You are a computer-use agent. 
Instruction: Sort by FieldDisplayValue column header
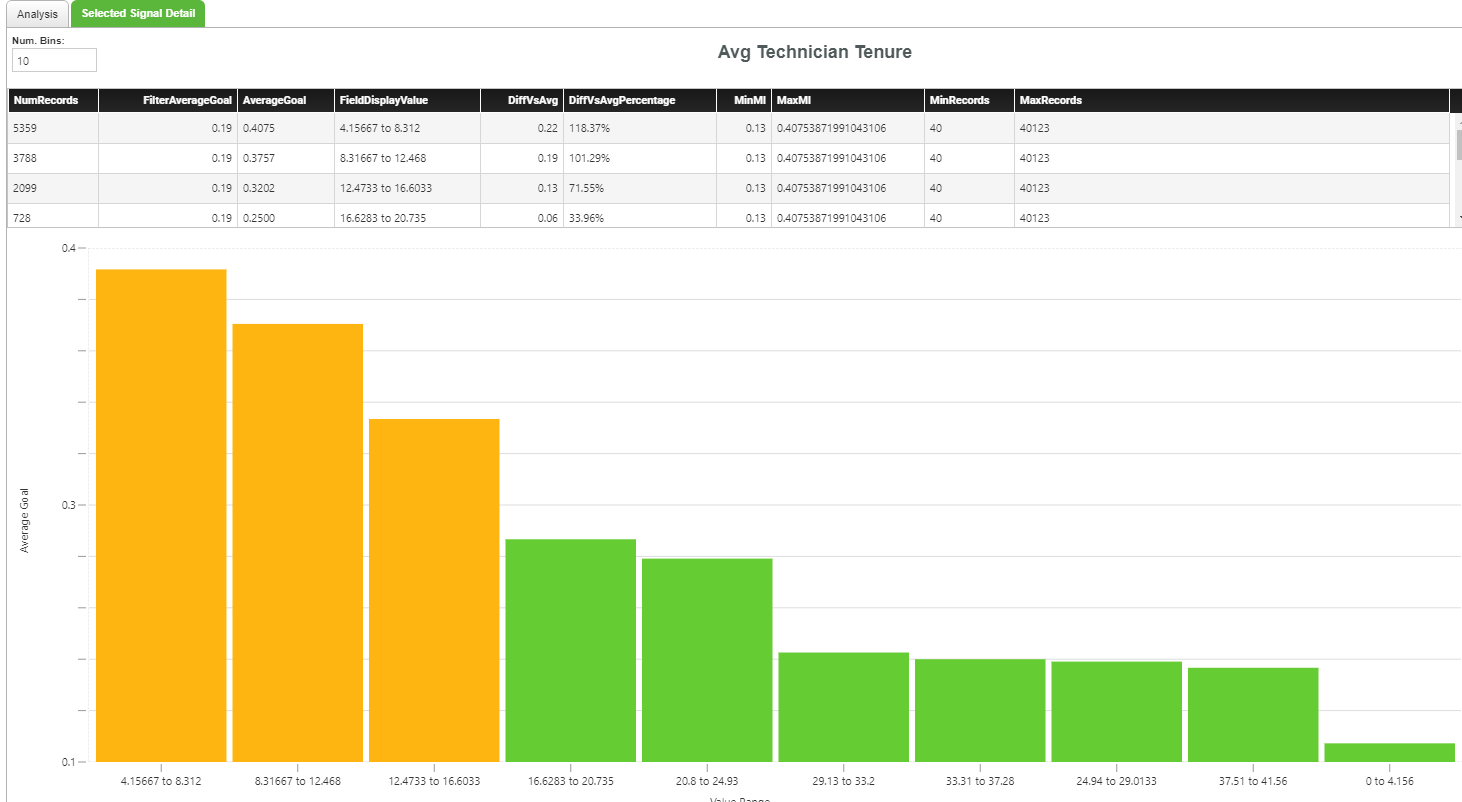[x=407, y=100]
